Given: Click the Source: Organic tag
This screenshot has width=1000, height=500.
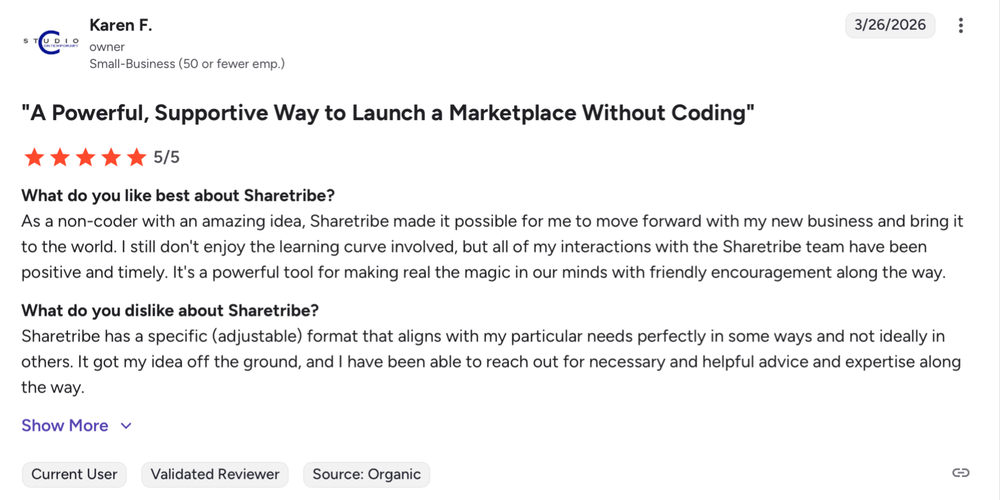Looking at the screenshot, I should pyautogui.click(x=366, y=474).
